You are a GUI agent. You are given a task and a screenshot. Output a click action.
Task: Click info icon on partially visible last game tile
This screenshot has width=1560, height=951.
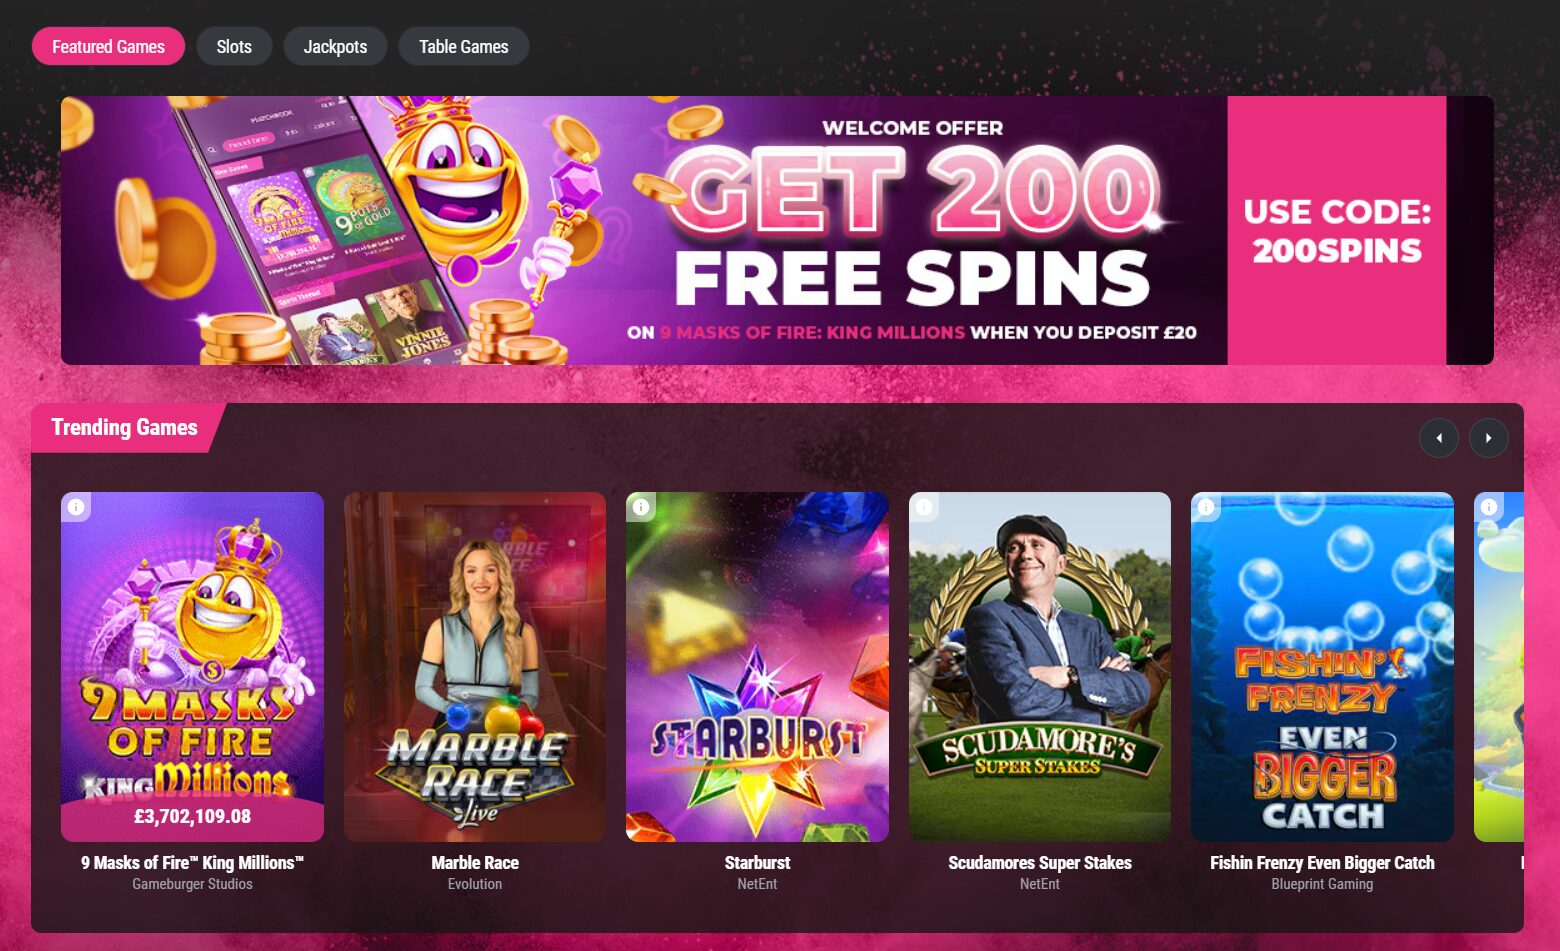(1489, 507)
